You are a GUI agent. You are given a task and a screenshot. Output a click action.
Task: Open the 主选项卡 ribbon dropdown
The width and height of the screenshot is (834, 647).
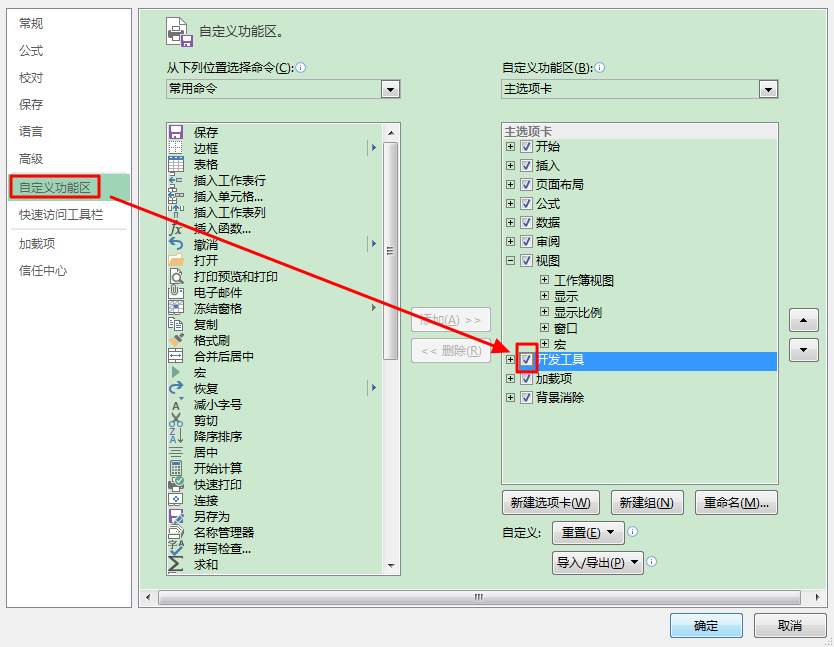click(768, 89)
